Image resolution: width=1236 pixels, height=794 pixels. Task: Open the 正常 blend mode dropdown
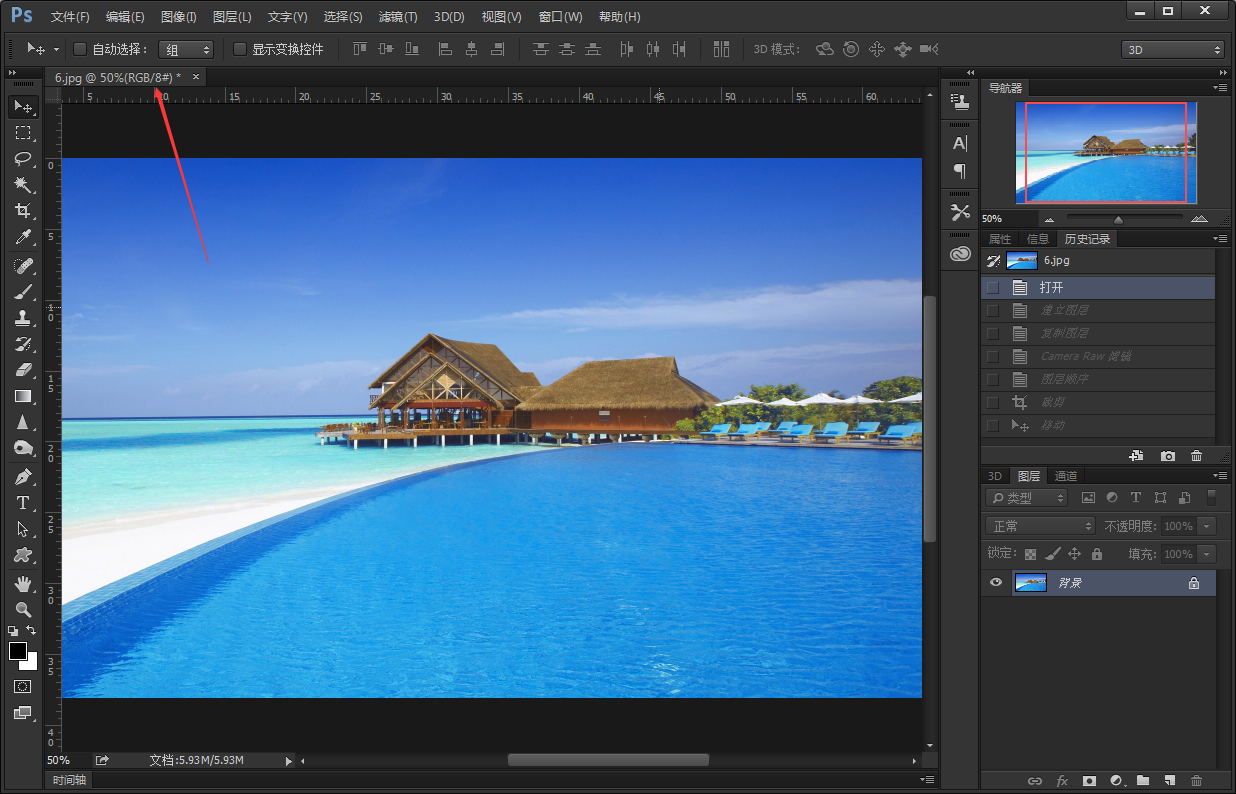click(1041, 526)
